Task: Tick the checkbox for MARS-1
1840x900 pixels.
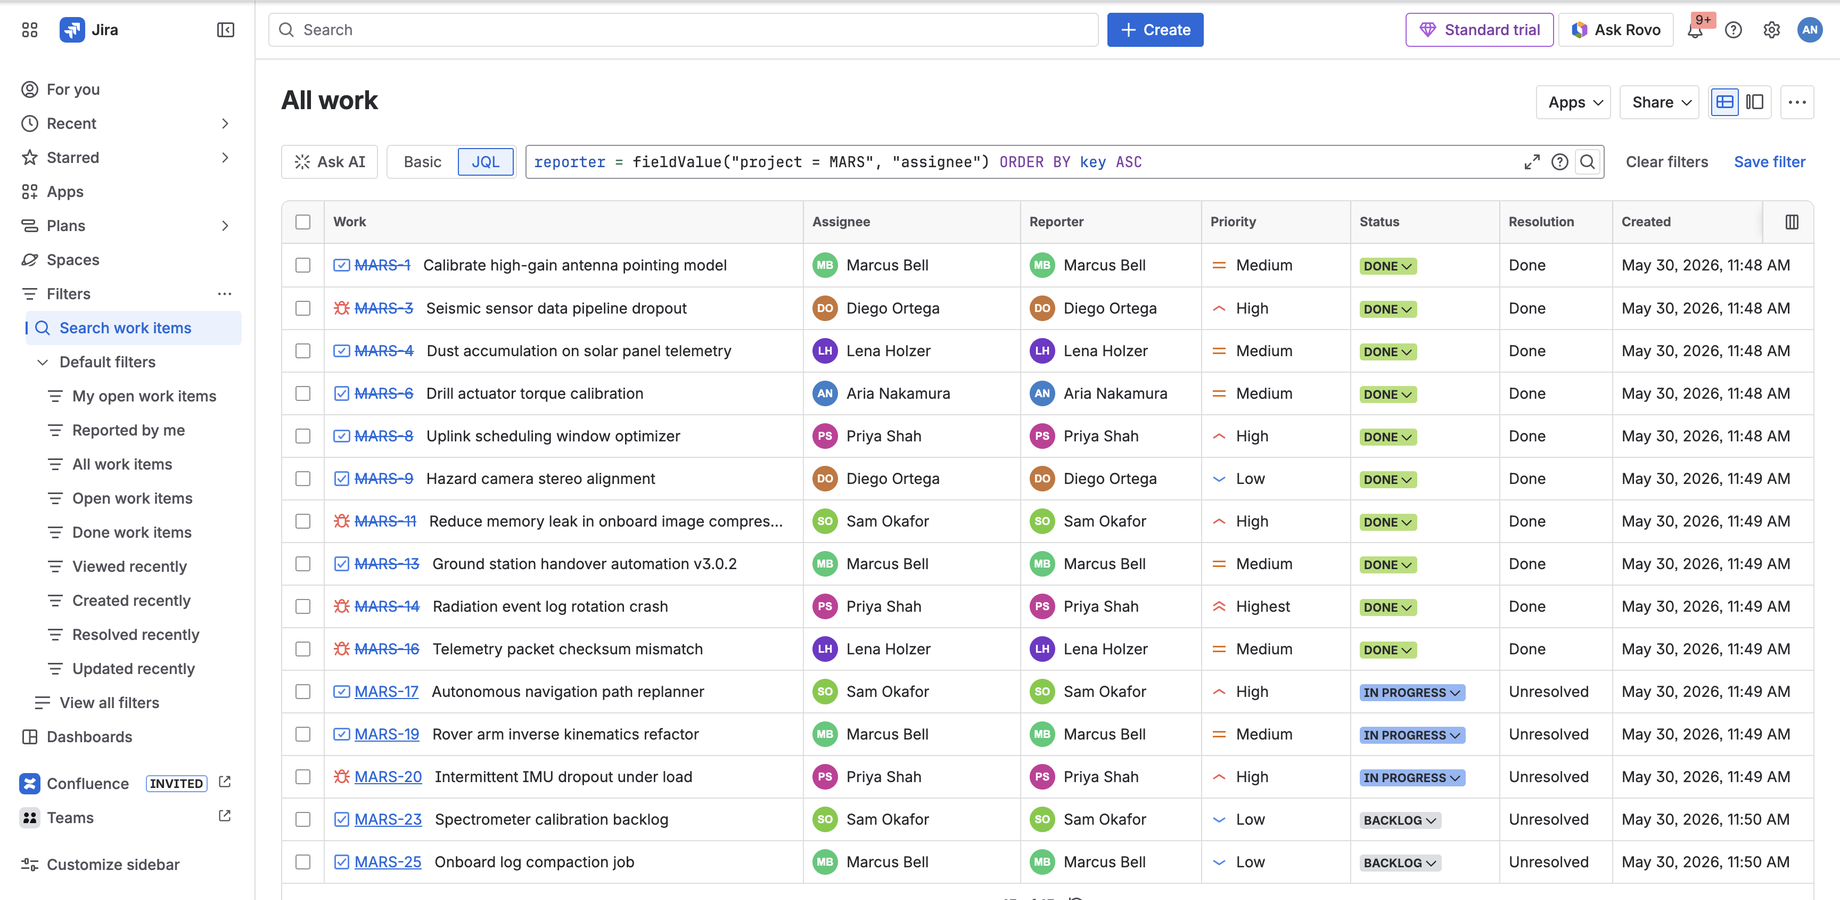Action: tap(303, 265)
